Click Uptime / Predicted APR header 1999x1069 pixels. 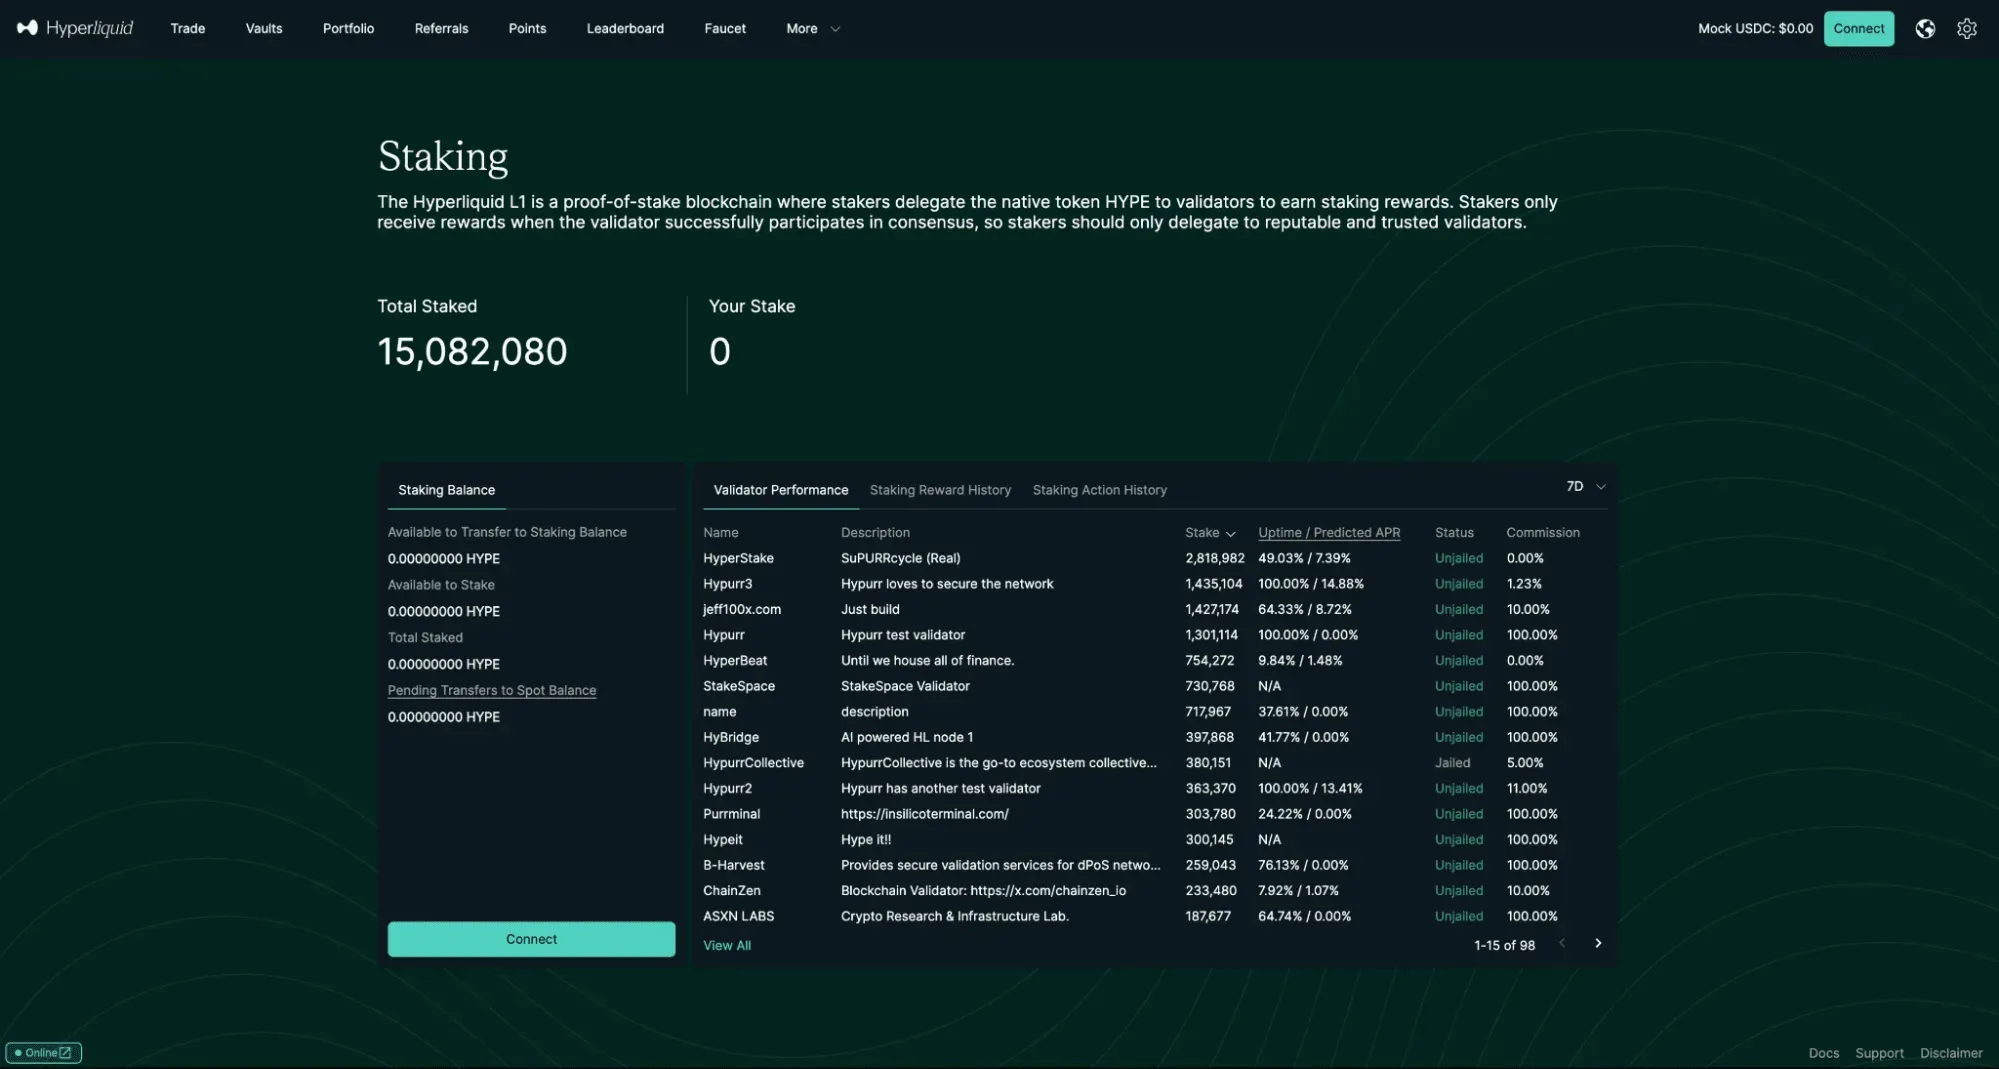point(1329,533)
